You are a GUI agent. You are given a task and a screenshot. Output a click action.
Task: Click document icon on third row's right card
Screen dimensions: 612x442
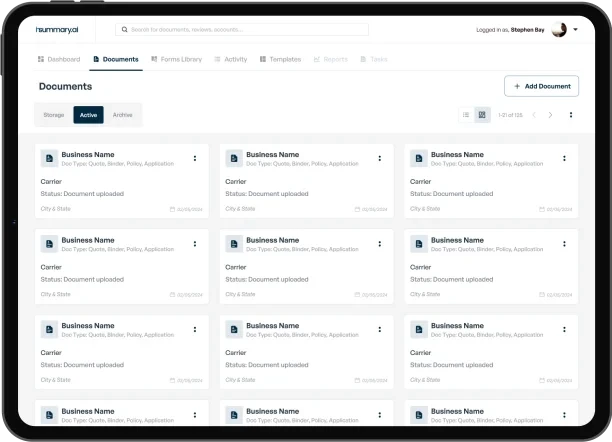point(419,329)
